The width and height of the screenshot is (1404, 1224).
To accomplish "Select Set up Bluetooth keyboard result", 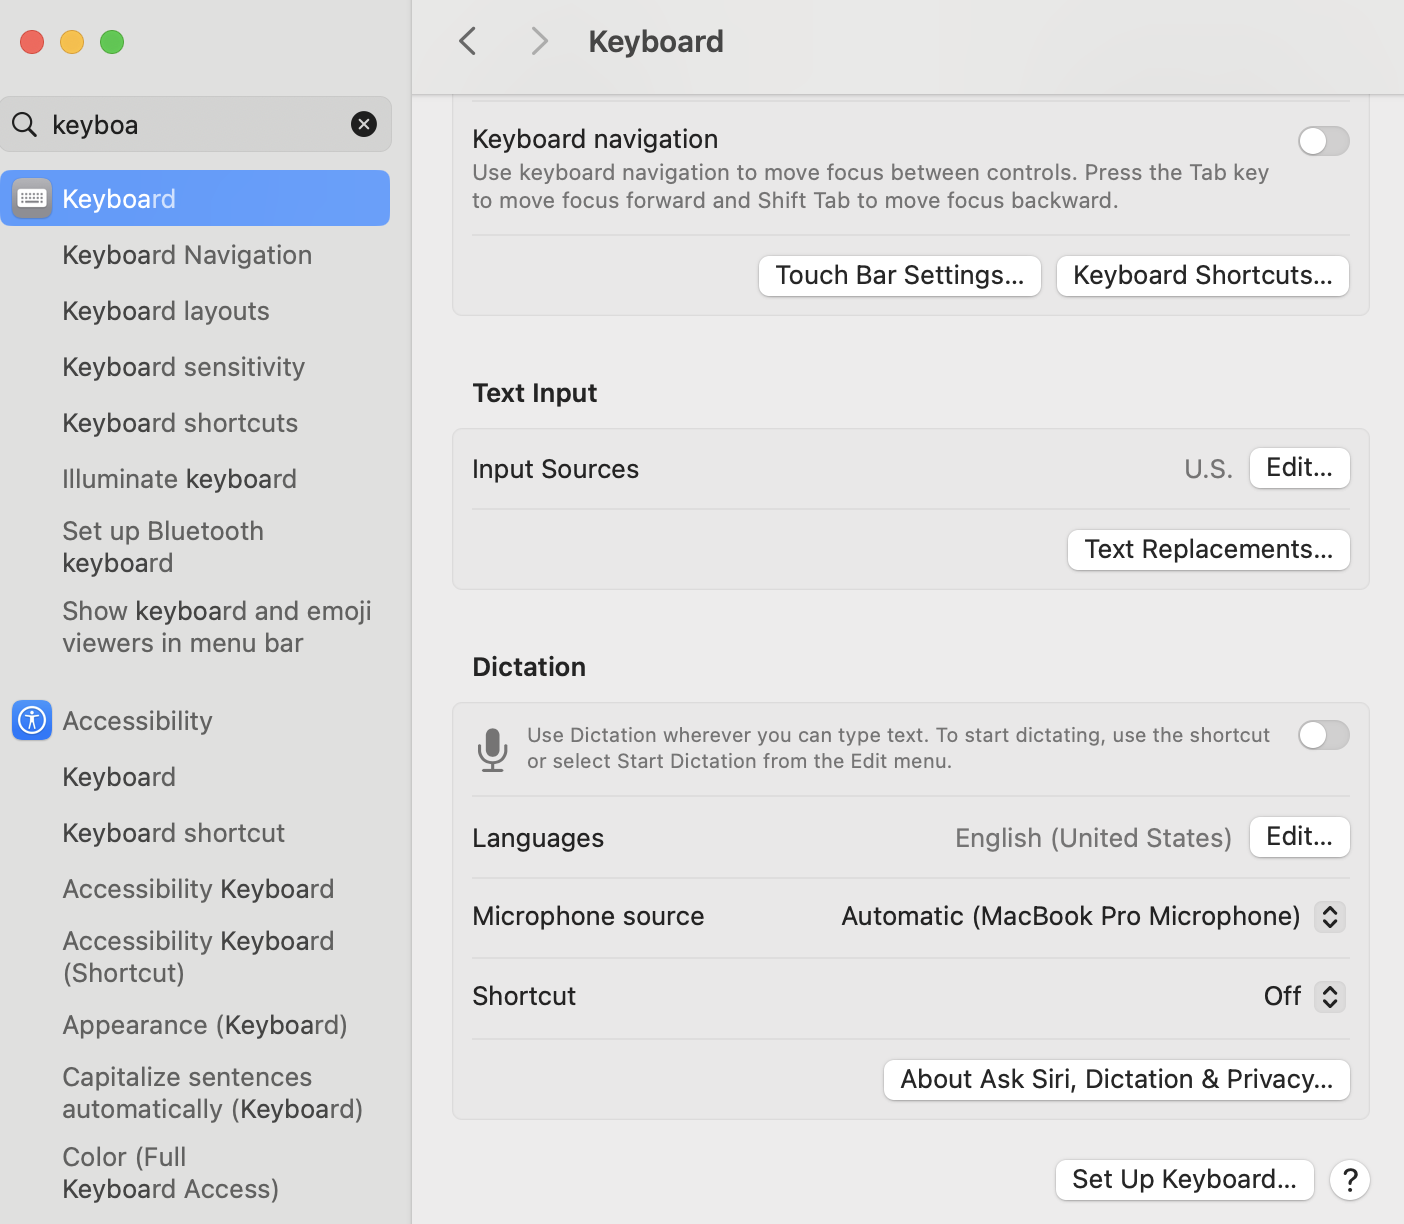I will 163,547.
